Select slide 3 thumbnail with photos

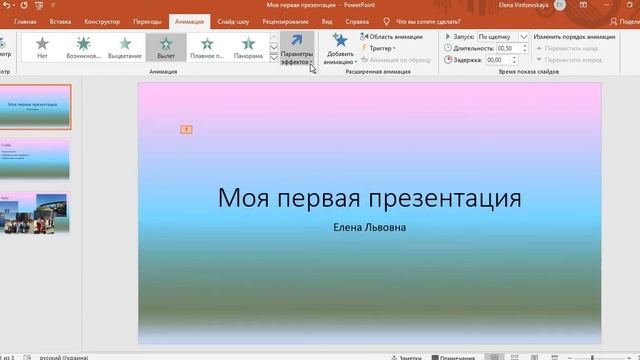35,213
